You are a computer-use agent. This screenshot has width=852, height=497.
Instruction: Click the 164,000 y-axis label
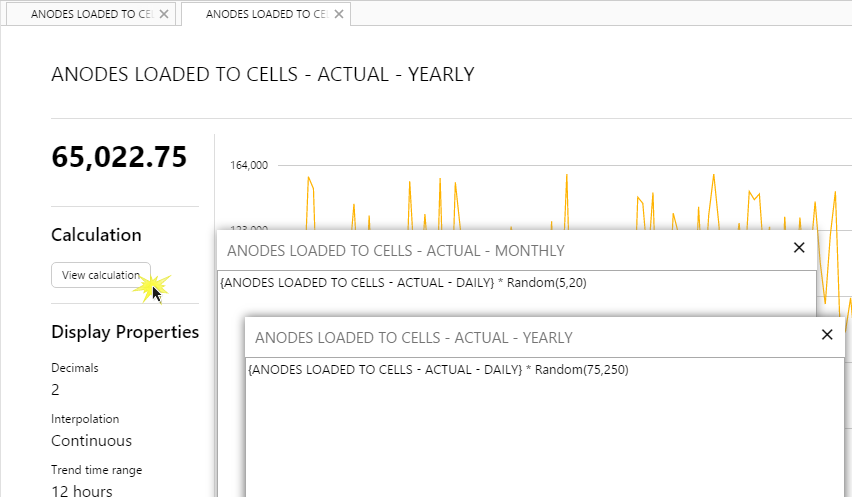click(249, 166)
